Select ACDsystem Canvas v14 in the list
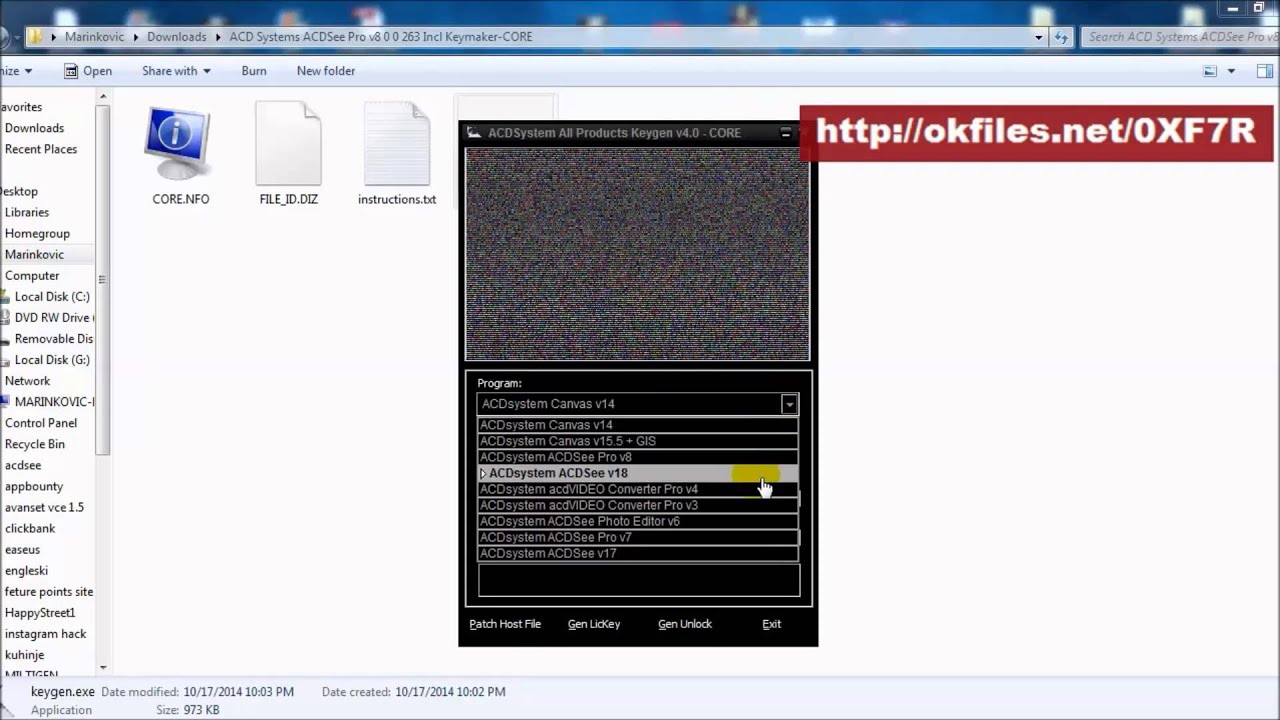Screen dimensions: 1280x720 (x=638, y=425)
